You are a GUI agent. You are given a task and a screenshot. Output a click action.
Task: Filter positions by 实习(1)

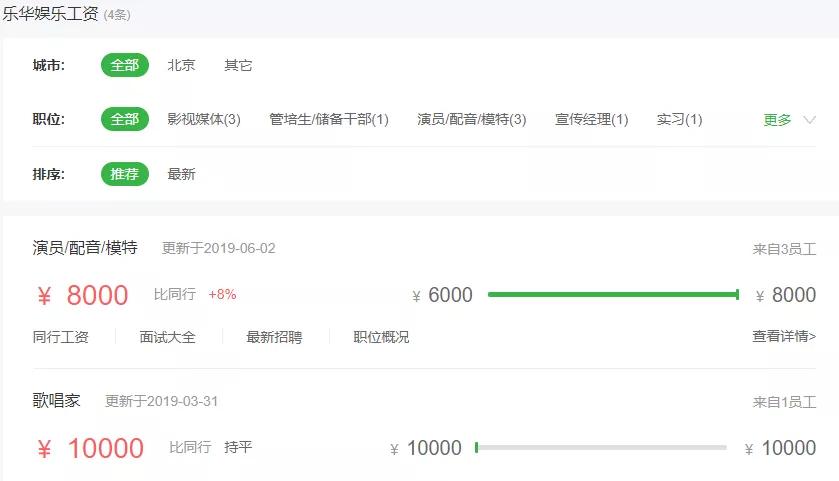tap(679, 119)
